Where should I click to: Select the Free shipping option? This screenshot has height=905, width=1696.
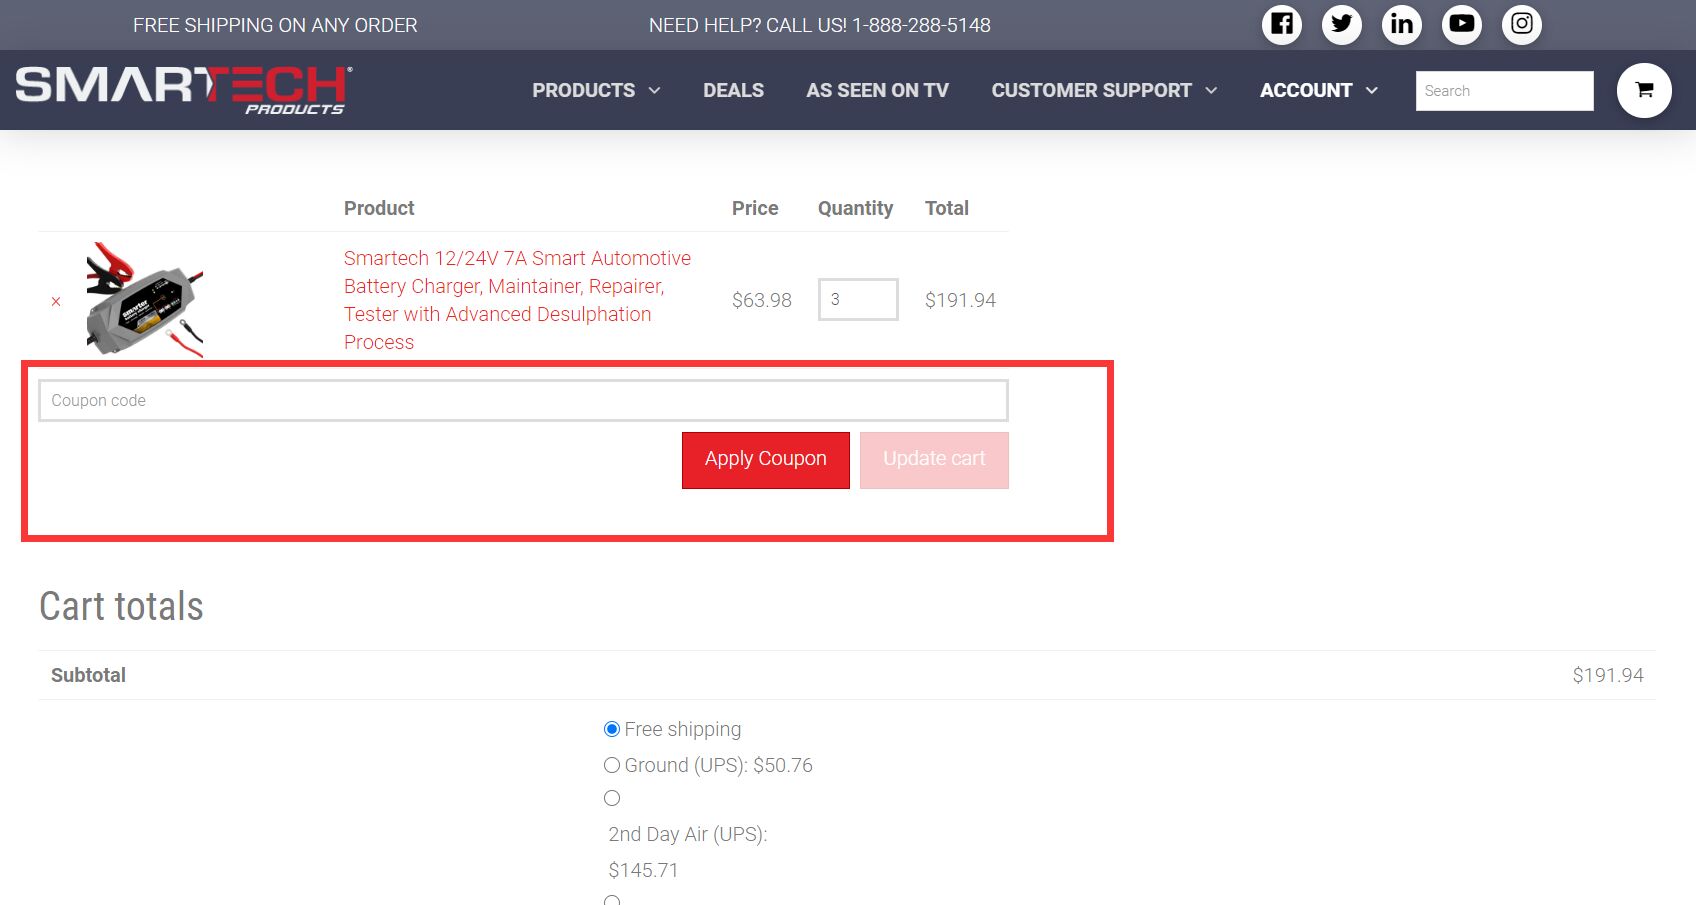pyautogui.click(x=612, y=729)
